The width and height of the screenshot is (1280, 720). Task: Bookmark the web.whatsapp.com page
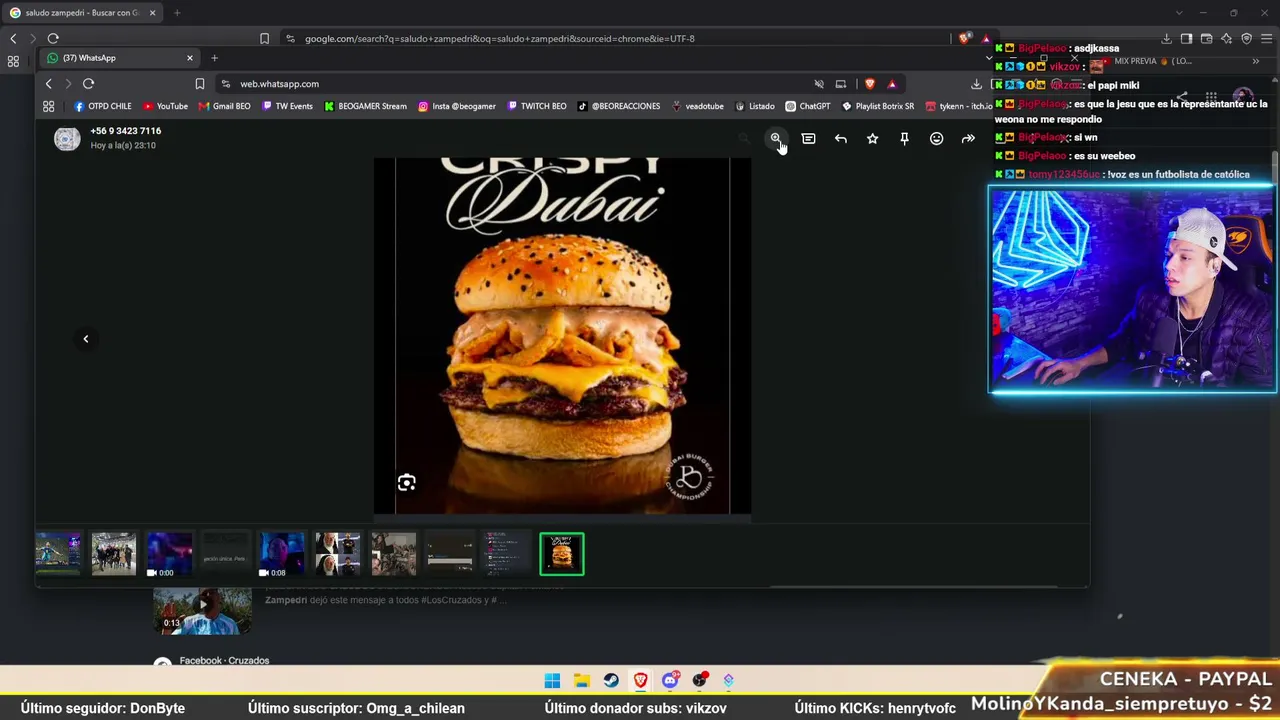pyautogui.click(x=200, y=84)
